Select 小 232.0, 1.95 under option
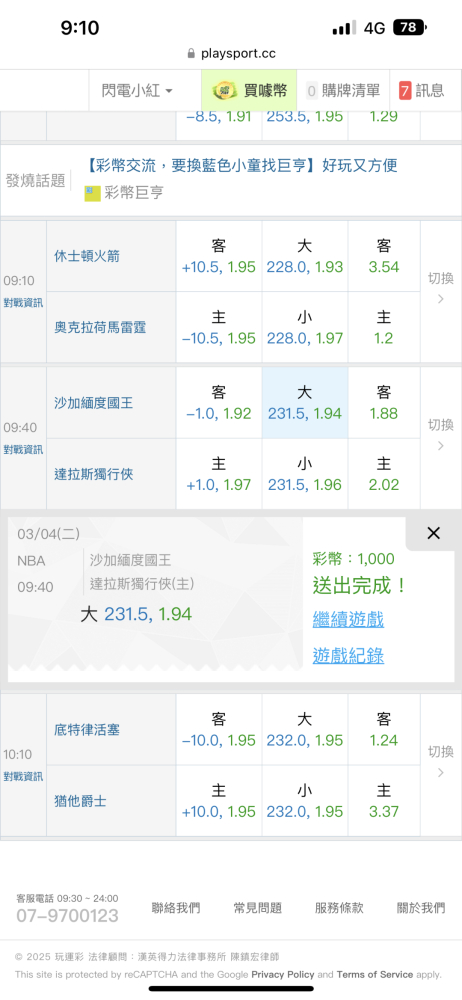 point(304,801)
